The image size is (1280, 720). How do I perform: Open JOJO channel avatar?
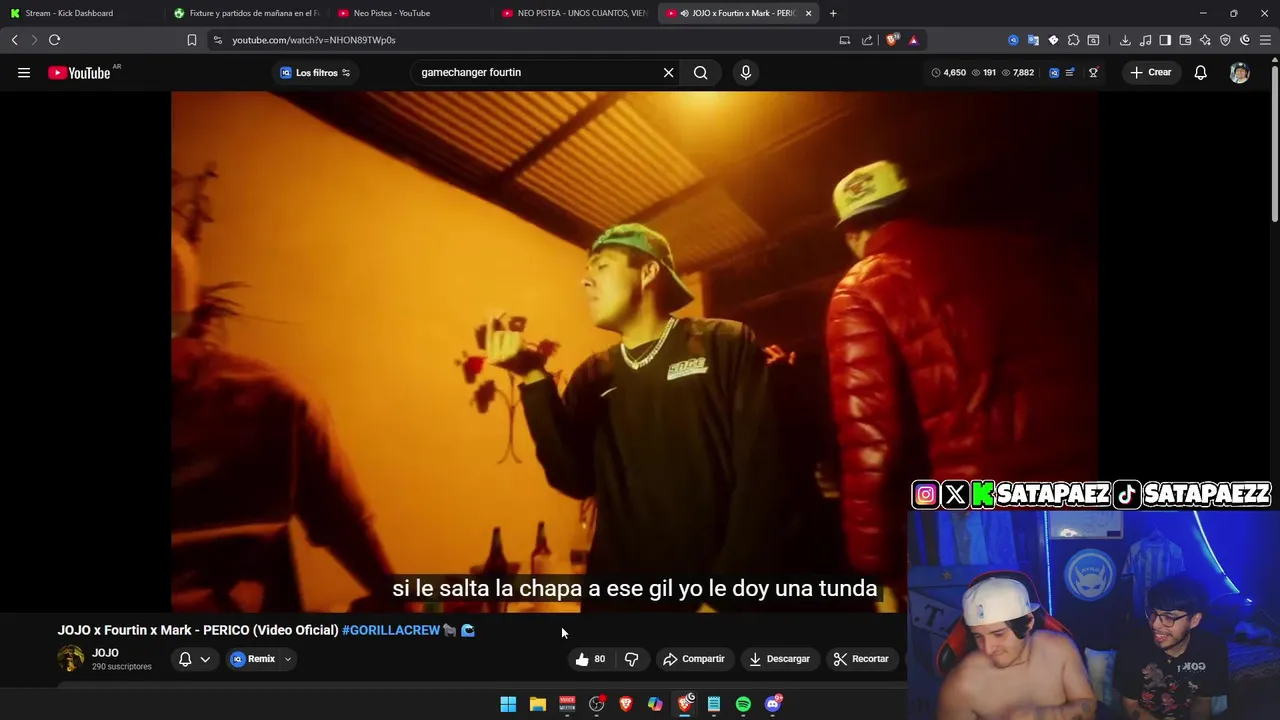[71, 659]
